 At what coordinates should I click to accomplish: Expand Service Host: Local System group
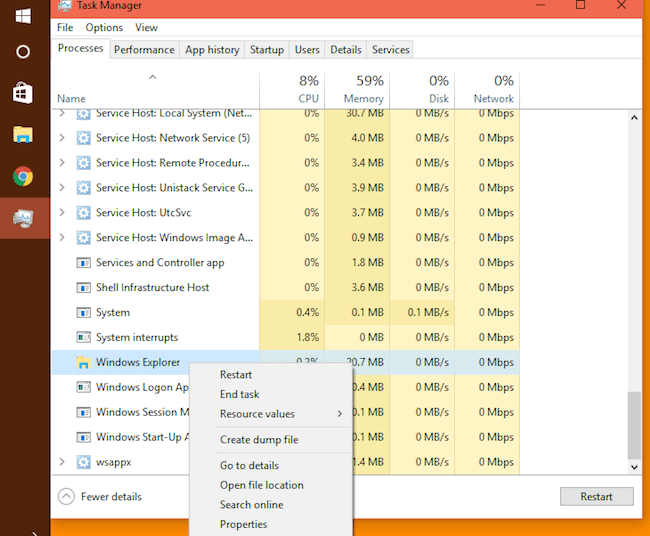[x=62, y=113]
